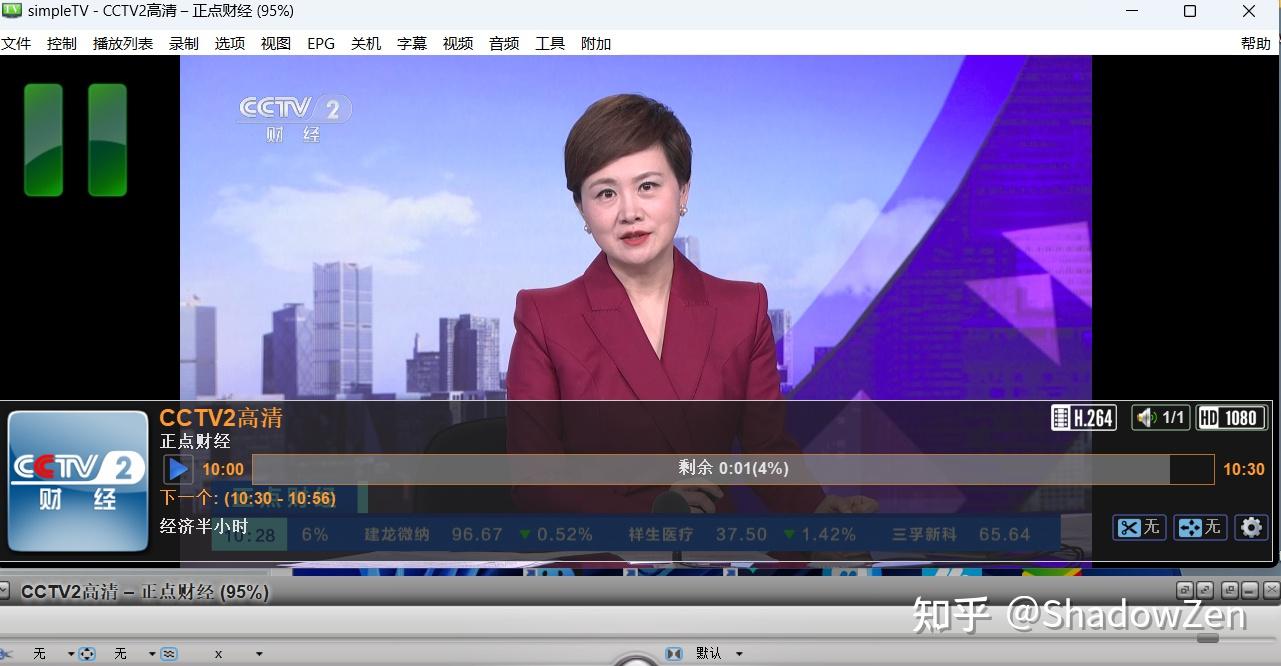The width and height of the screenshot is (1281, 666).
Task: Expand the x dropdown in bottom bar
Action: 259,654
